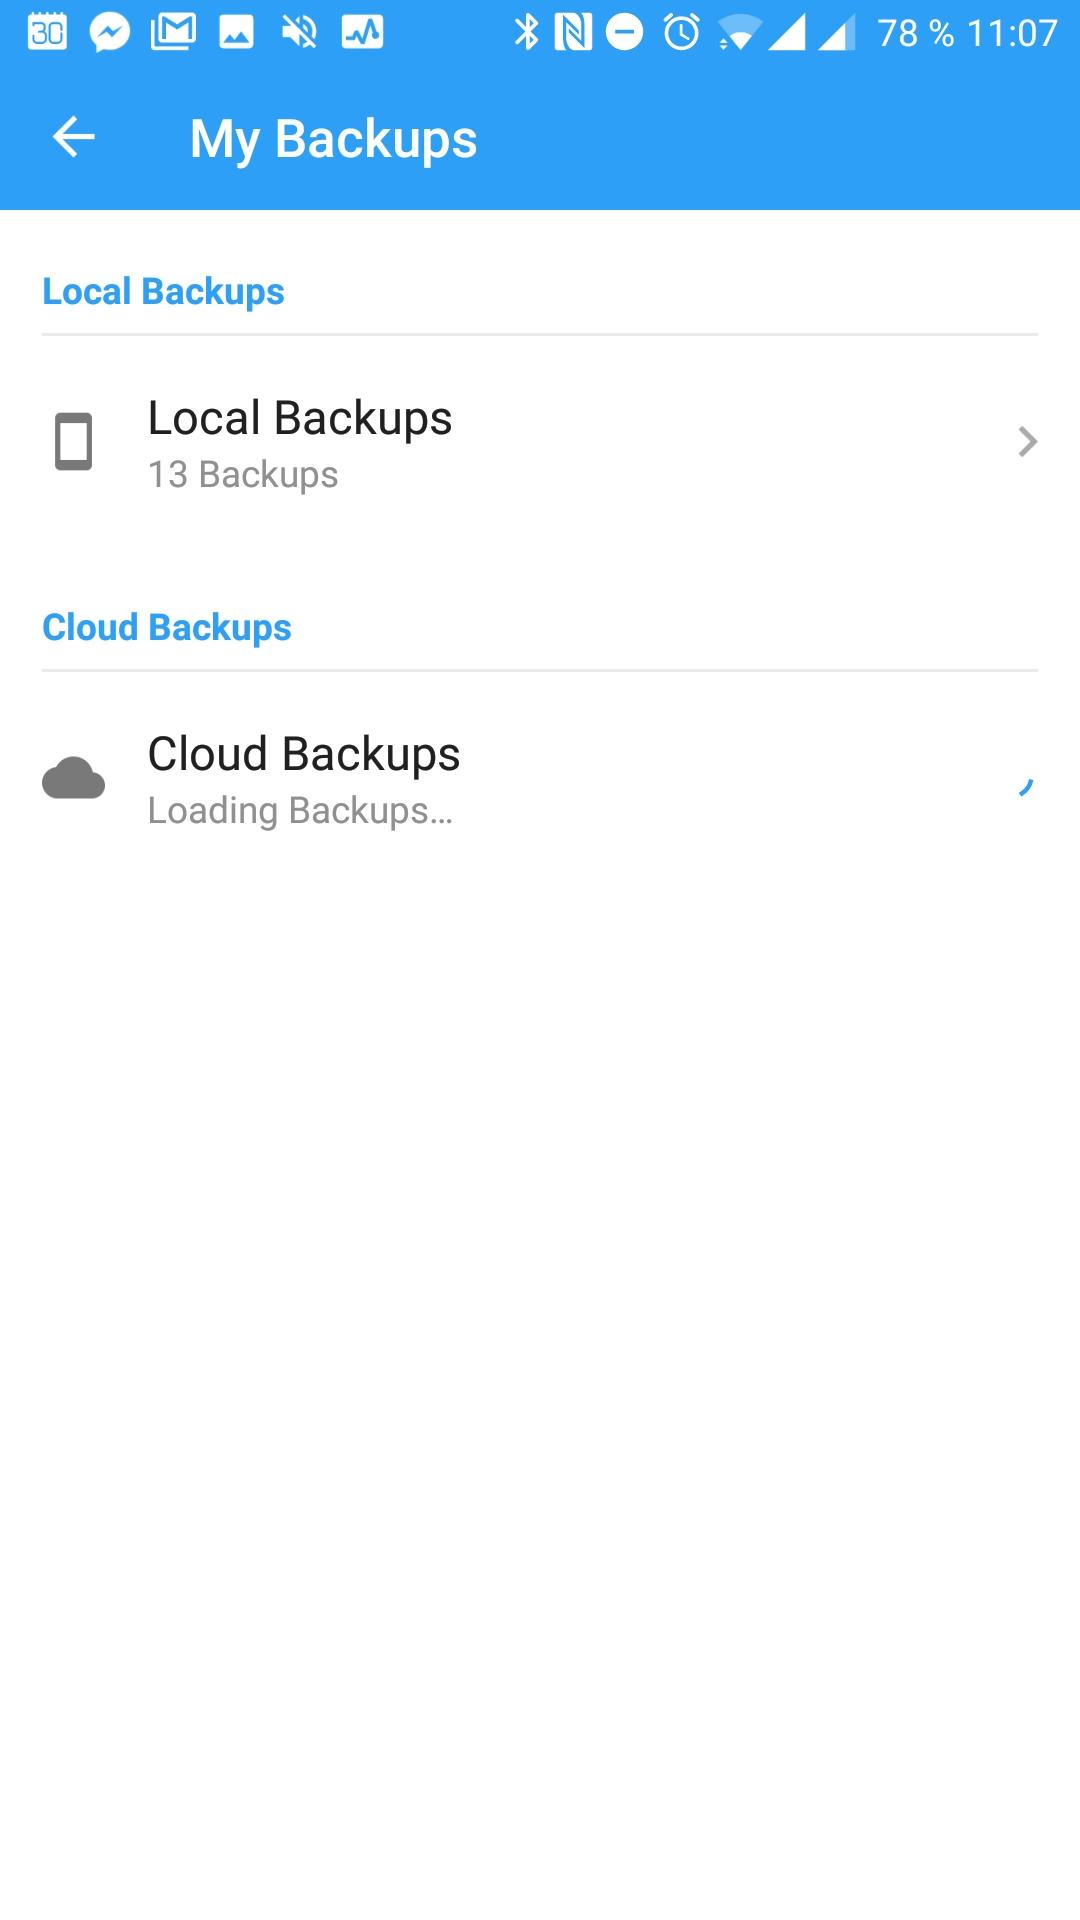Select the 13 Backups subtitle
The image size is (1080, 1920).
(243, 474)
